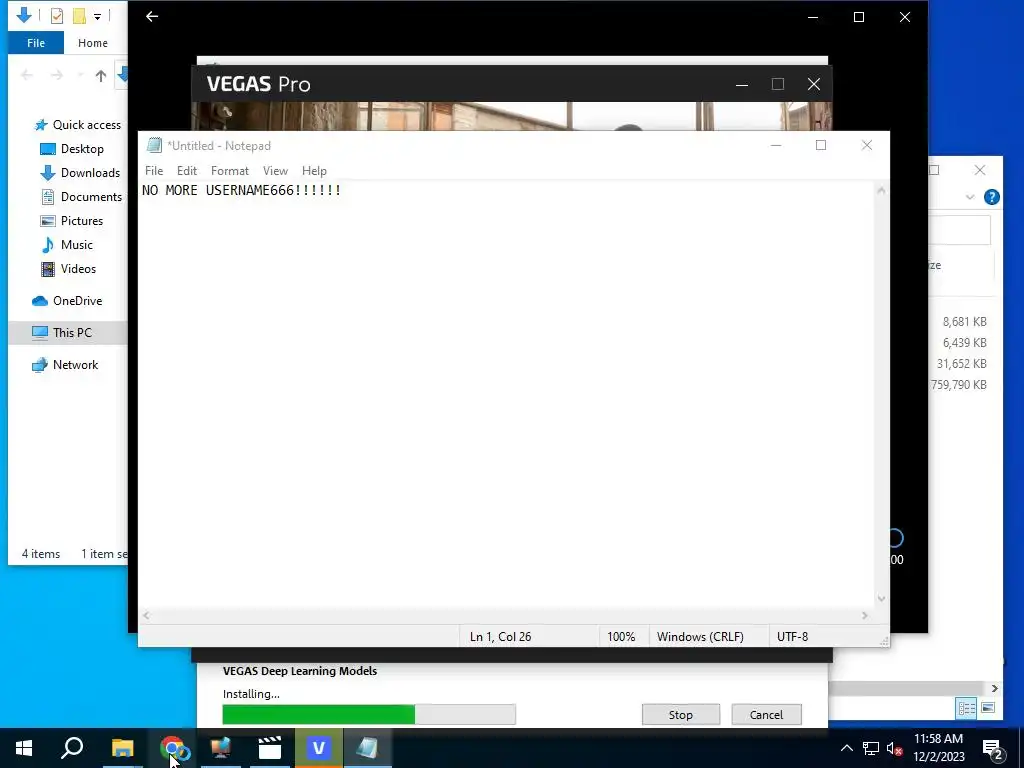Image resolution: width=1024 pixels, height=768 pixels.
Task: Click Notepad vertical scrollbar up arrow
Action: tap(881, 190)
